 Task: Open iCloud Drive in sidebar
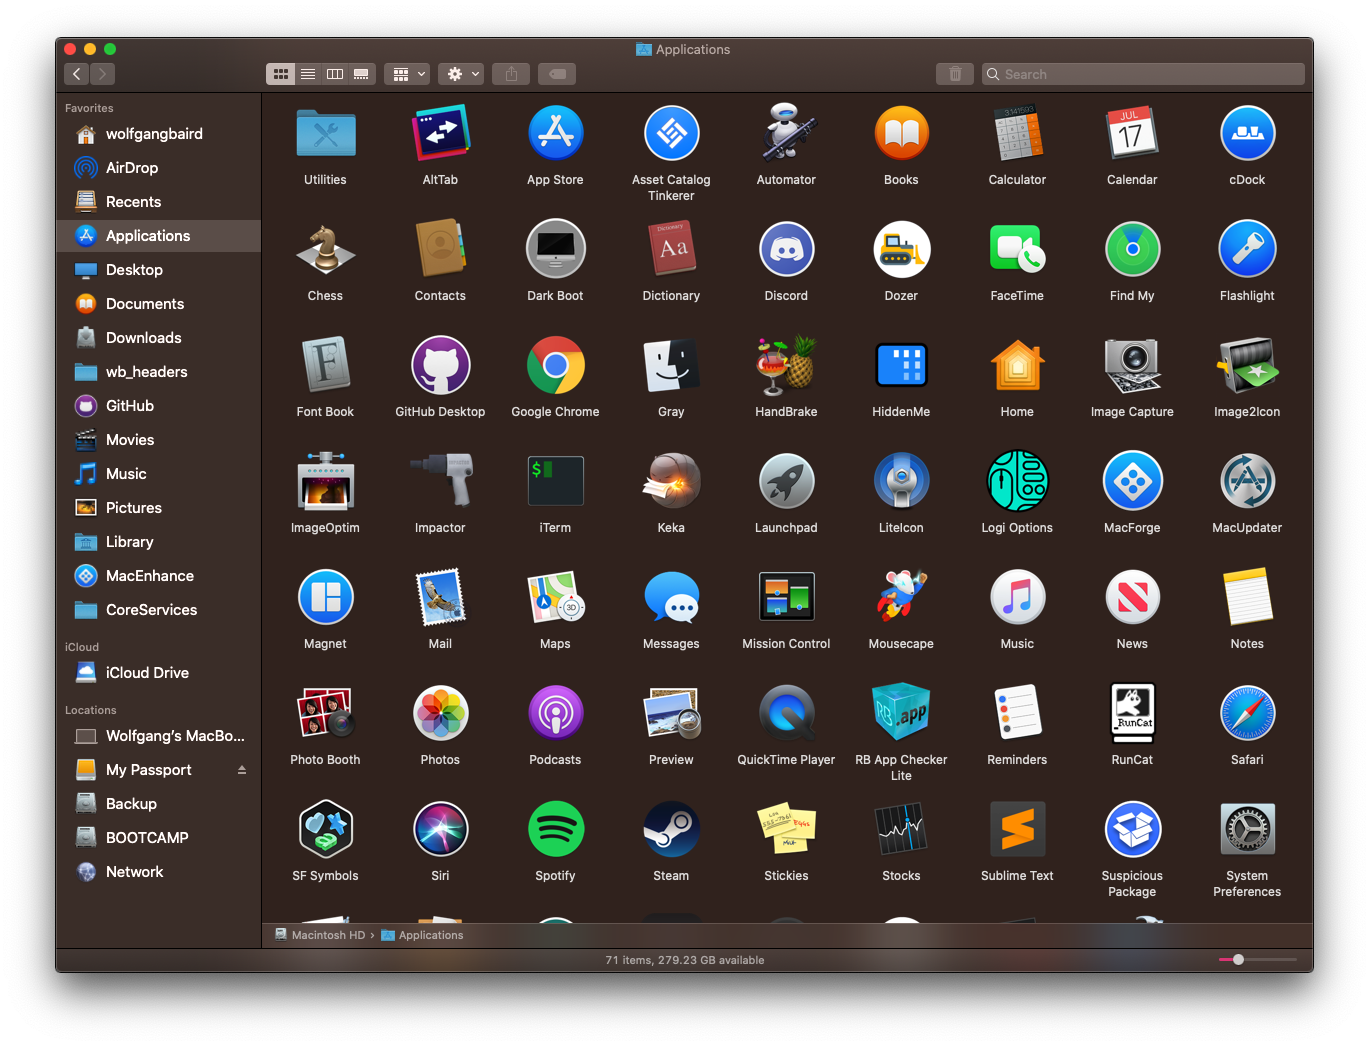point(158,673)
